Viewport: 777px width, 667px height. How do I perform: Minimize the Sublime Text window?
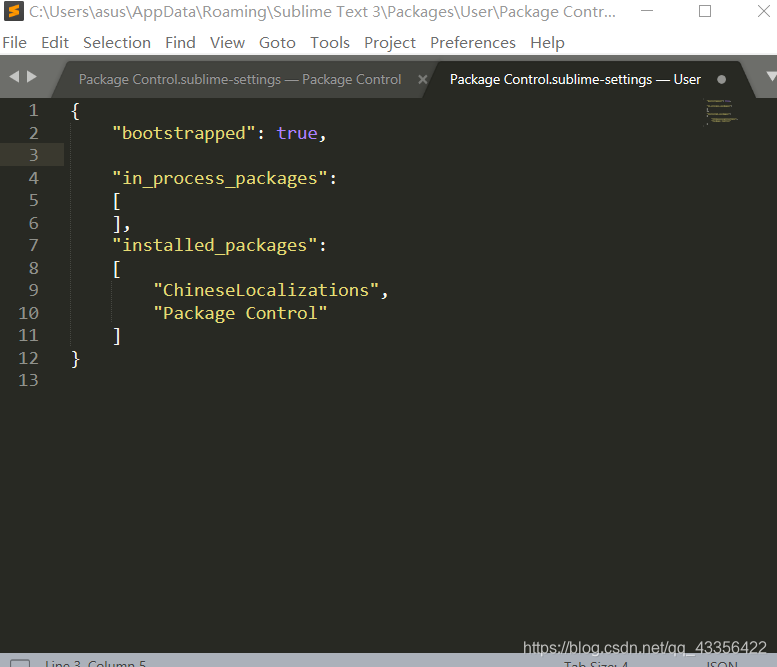click(x=647, y=11)
